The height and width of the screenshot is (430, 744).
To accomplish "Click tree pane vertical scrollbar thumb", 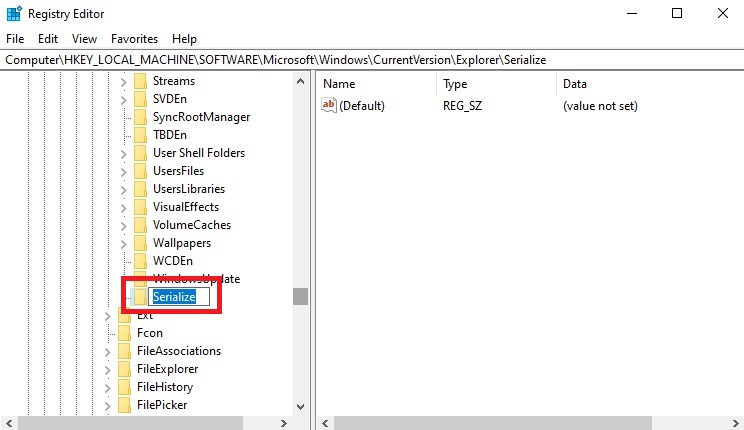I will click(x=300, y=297).
